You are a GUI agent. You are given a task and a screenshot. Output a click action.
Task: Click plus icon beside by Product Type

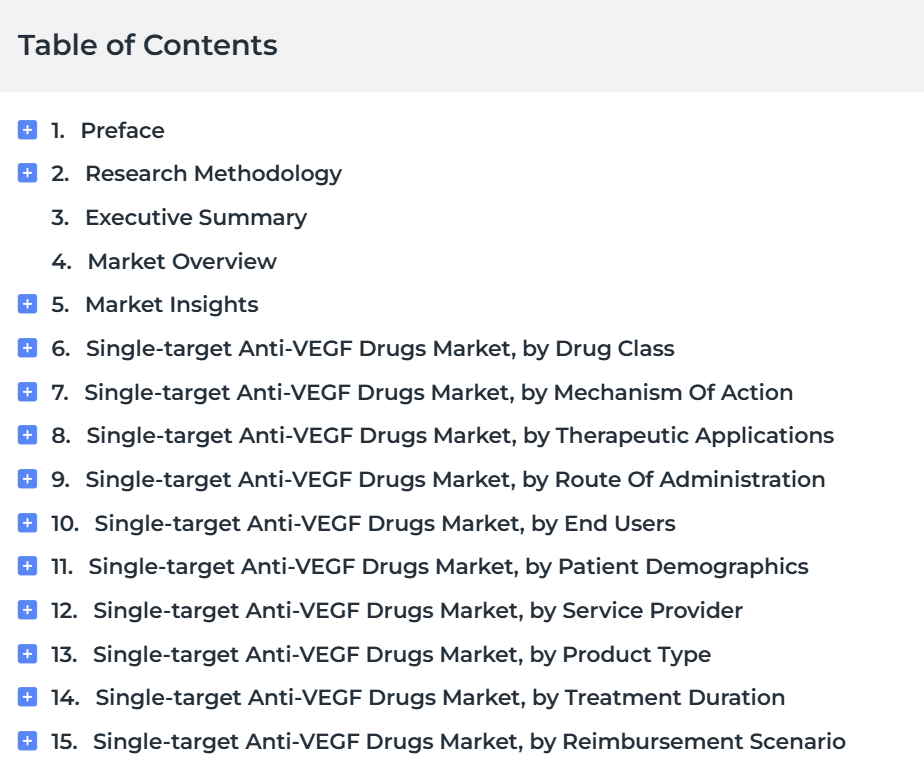27,653
